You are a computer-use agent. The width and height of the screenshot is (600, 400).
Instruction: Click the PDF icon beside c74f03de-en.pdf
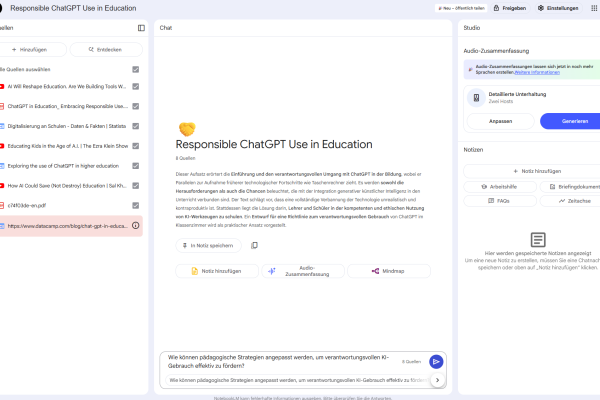[x=2, y=206]
